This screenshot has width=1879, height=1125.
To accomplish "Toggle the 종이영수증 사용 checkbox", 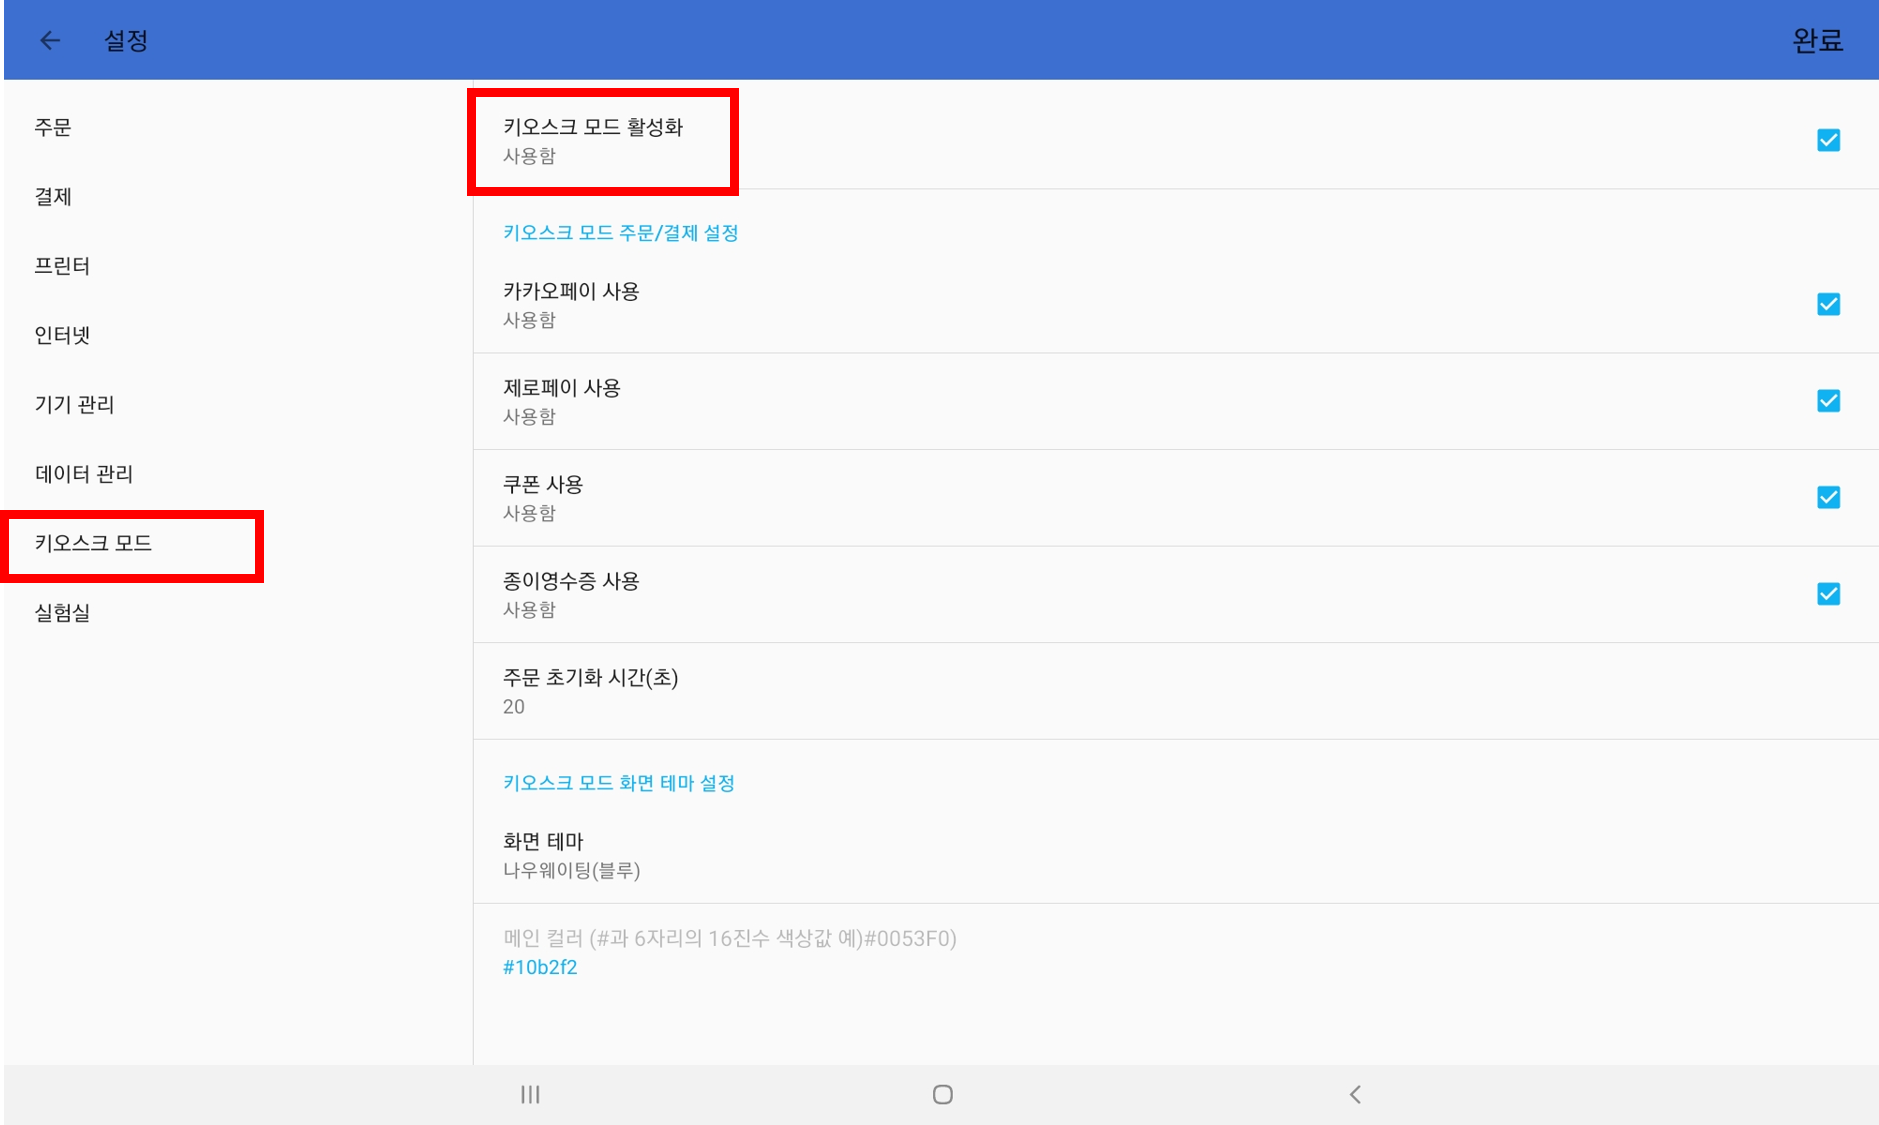I will click(x=1828, y=594).
